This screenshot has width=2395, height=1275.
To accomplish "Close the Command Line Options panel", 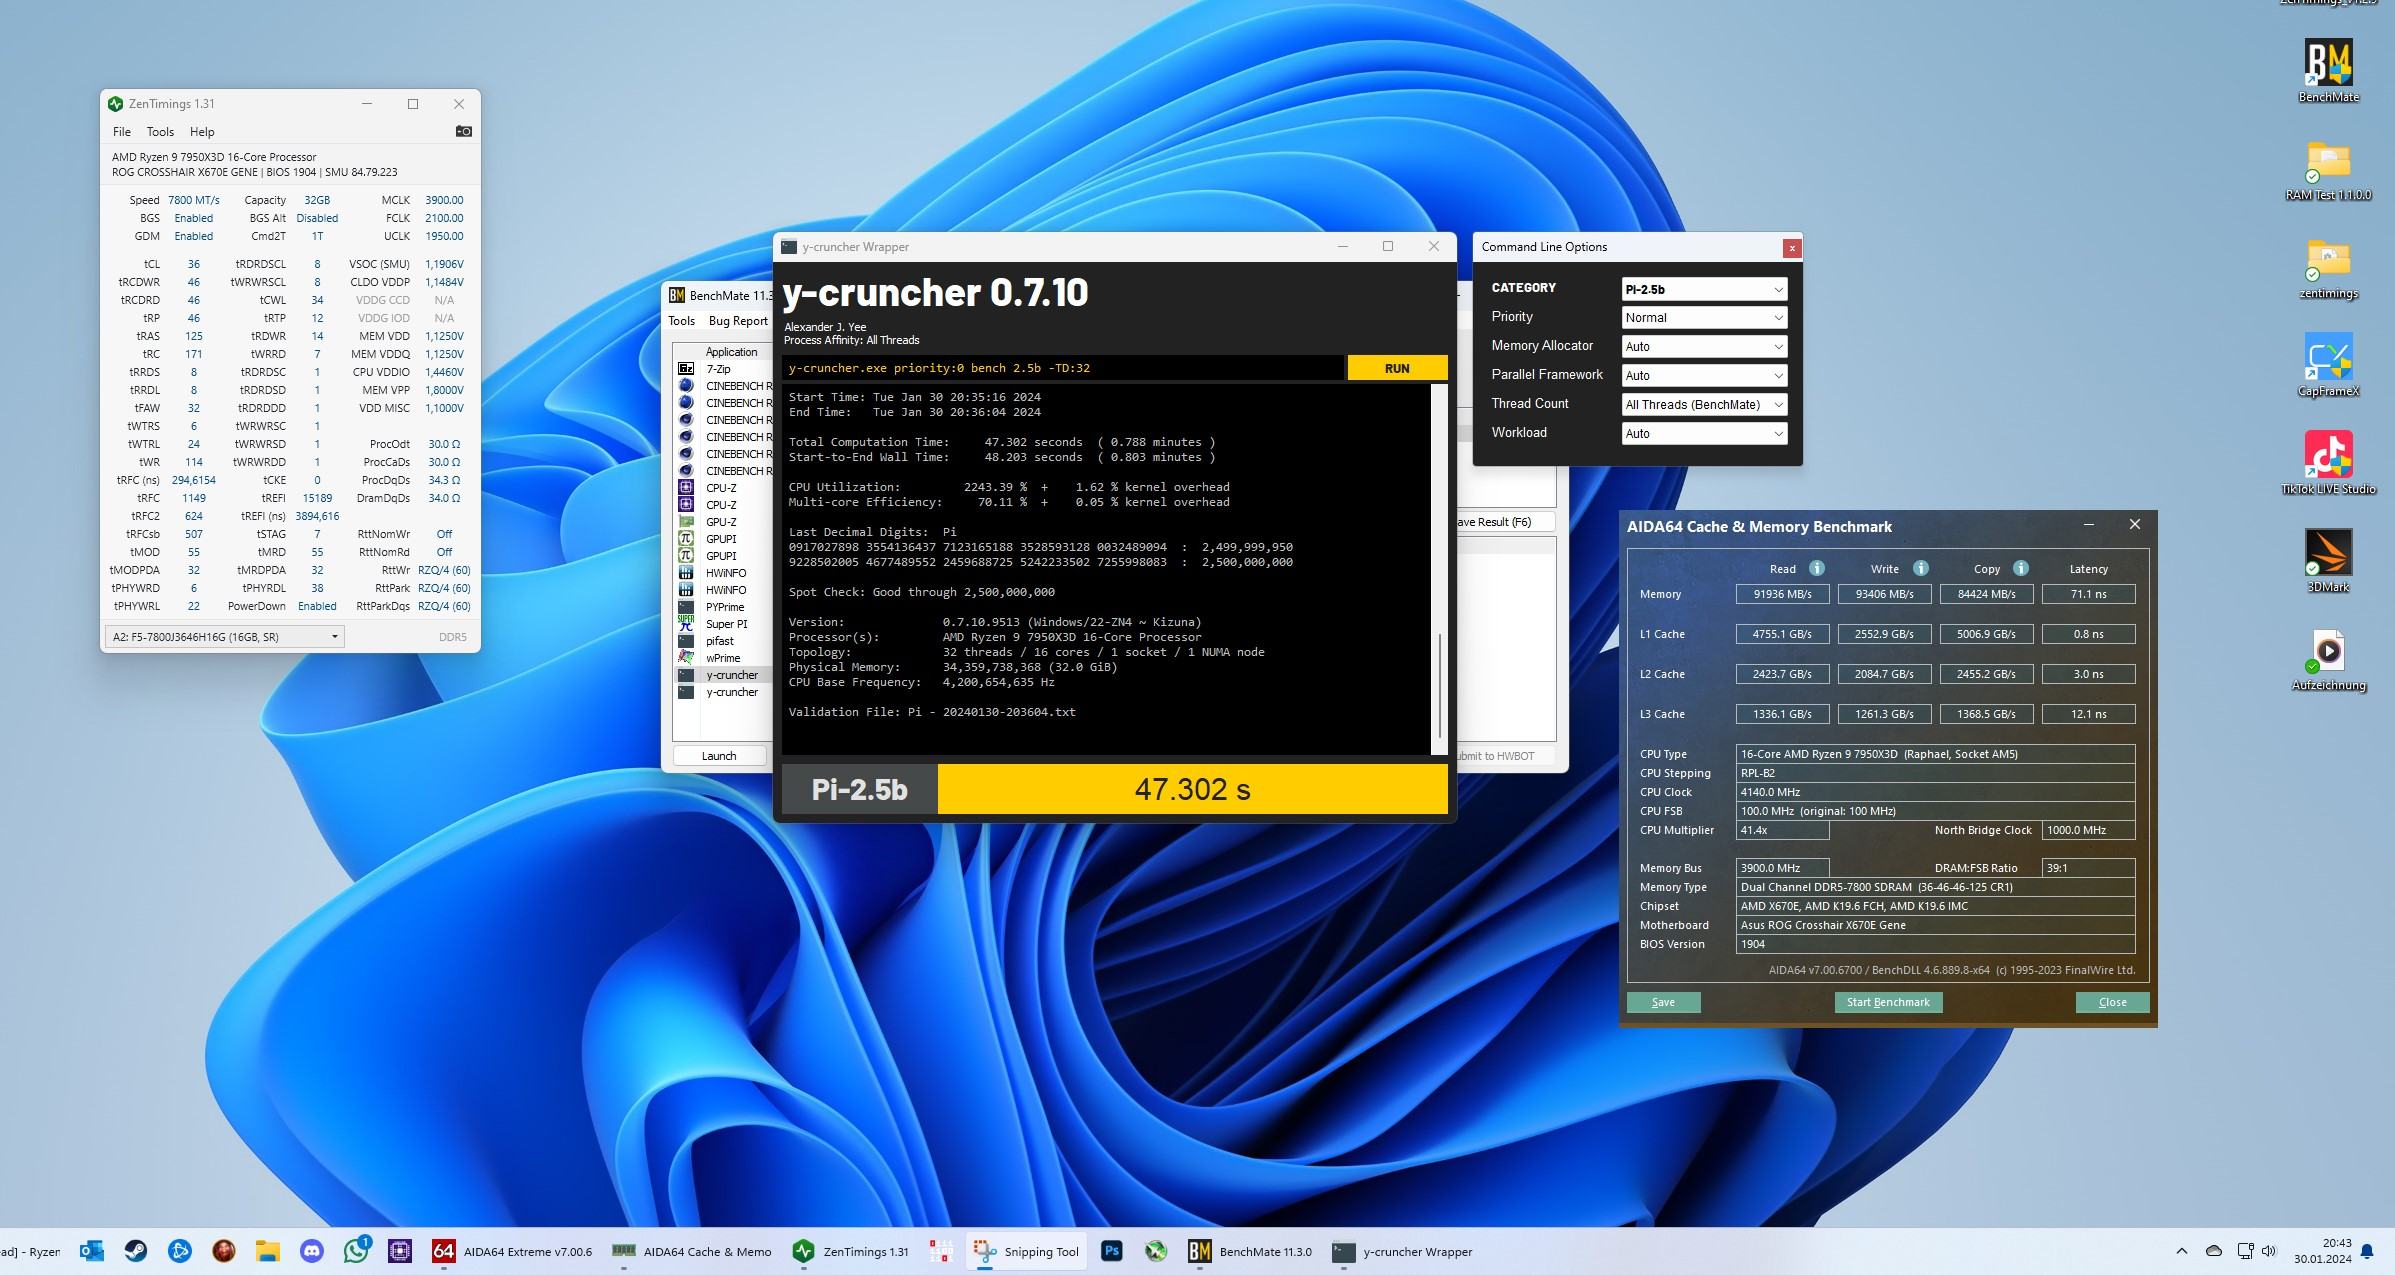I will click(1792, 248).
